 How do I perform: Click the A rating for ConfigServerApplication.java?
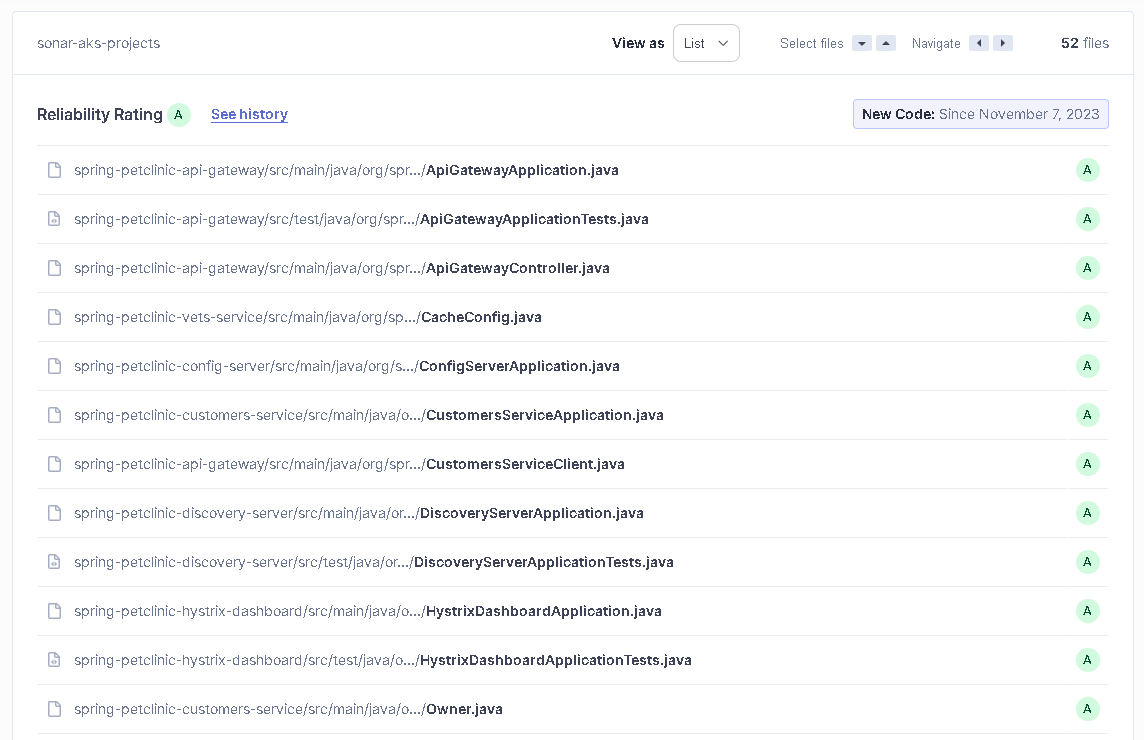click(x=1087, y=366)
